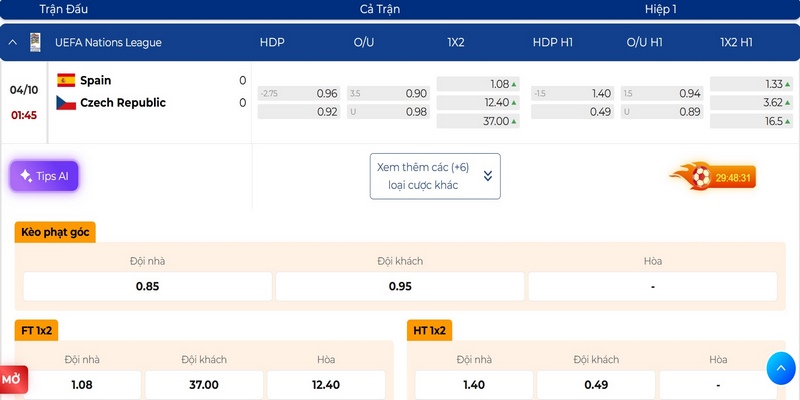The image size is (800, 400).
Task: Choose Kèo phạt góc Đội nhà 0.85
Action: [147, 286]
